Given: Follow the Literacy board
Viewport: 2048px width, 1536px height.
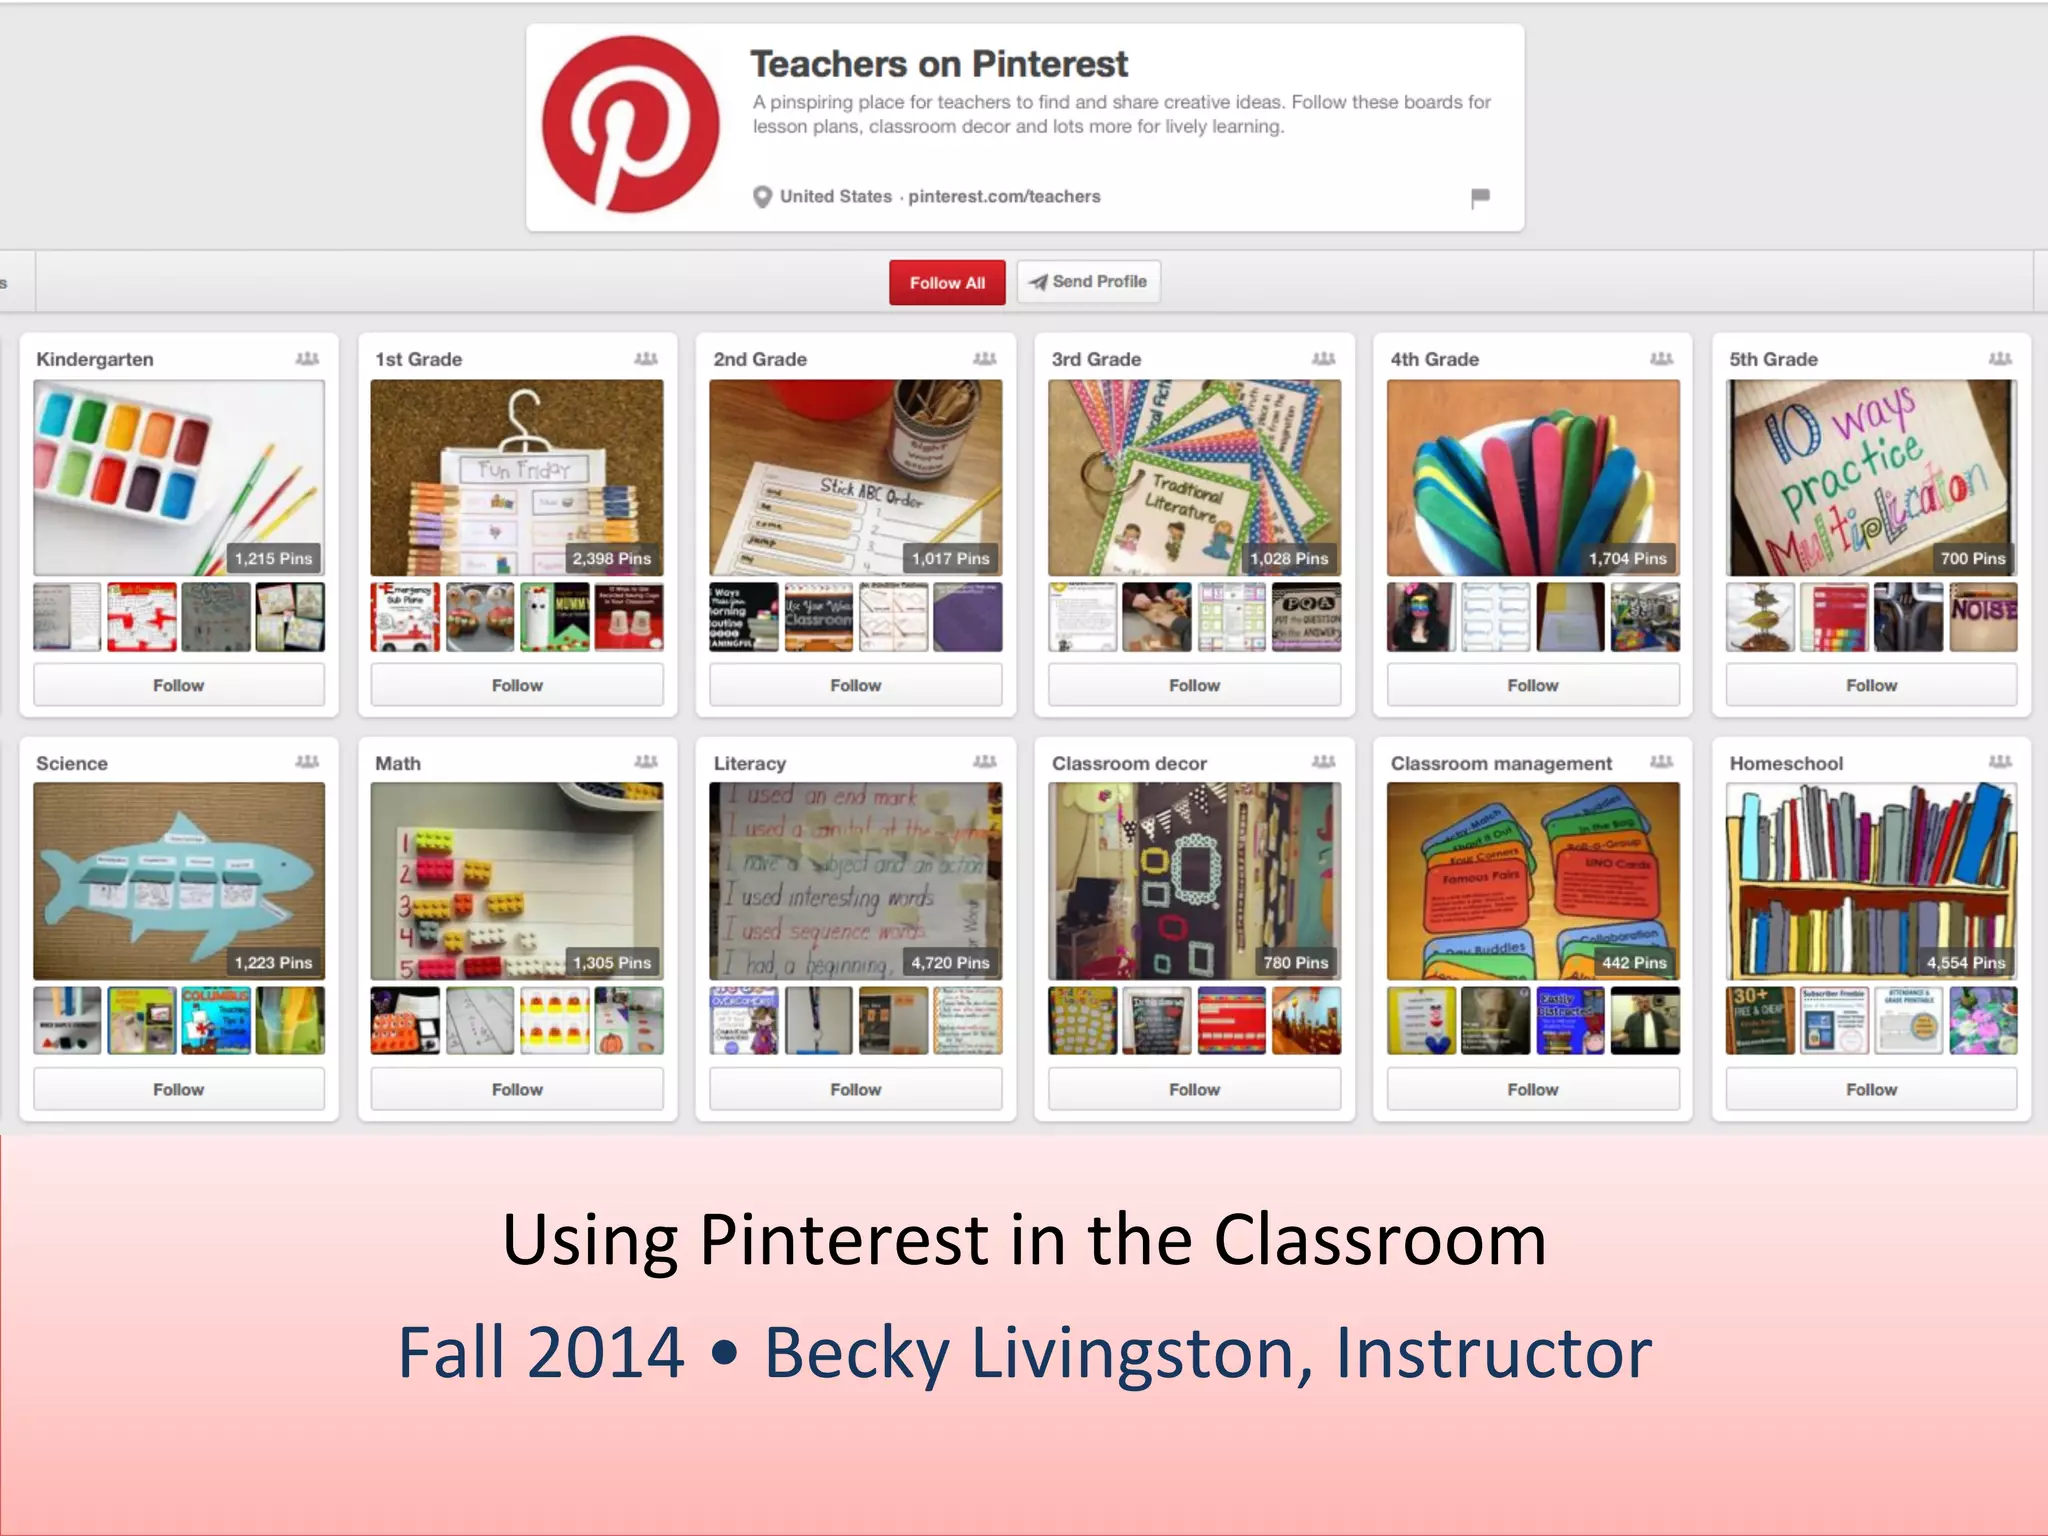Looking at the screenshot, I should (x=855, y=1089).
